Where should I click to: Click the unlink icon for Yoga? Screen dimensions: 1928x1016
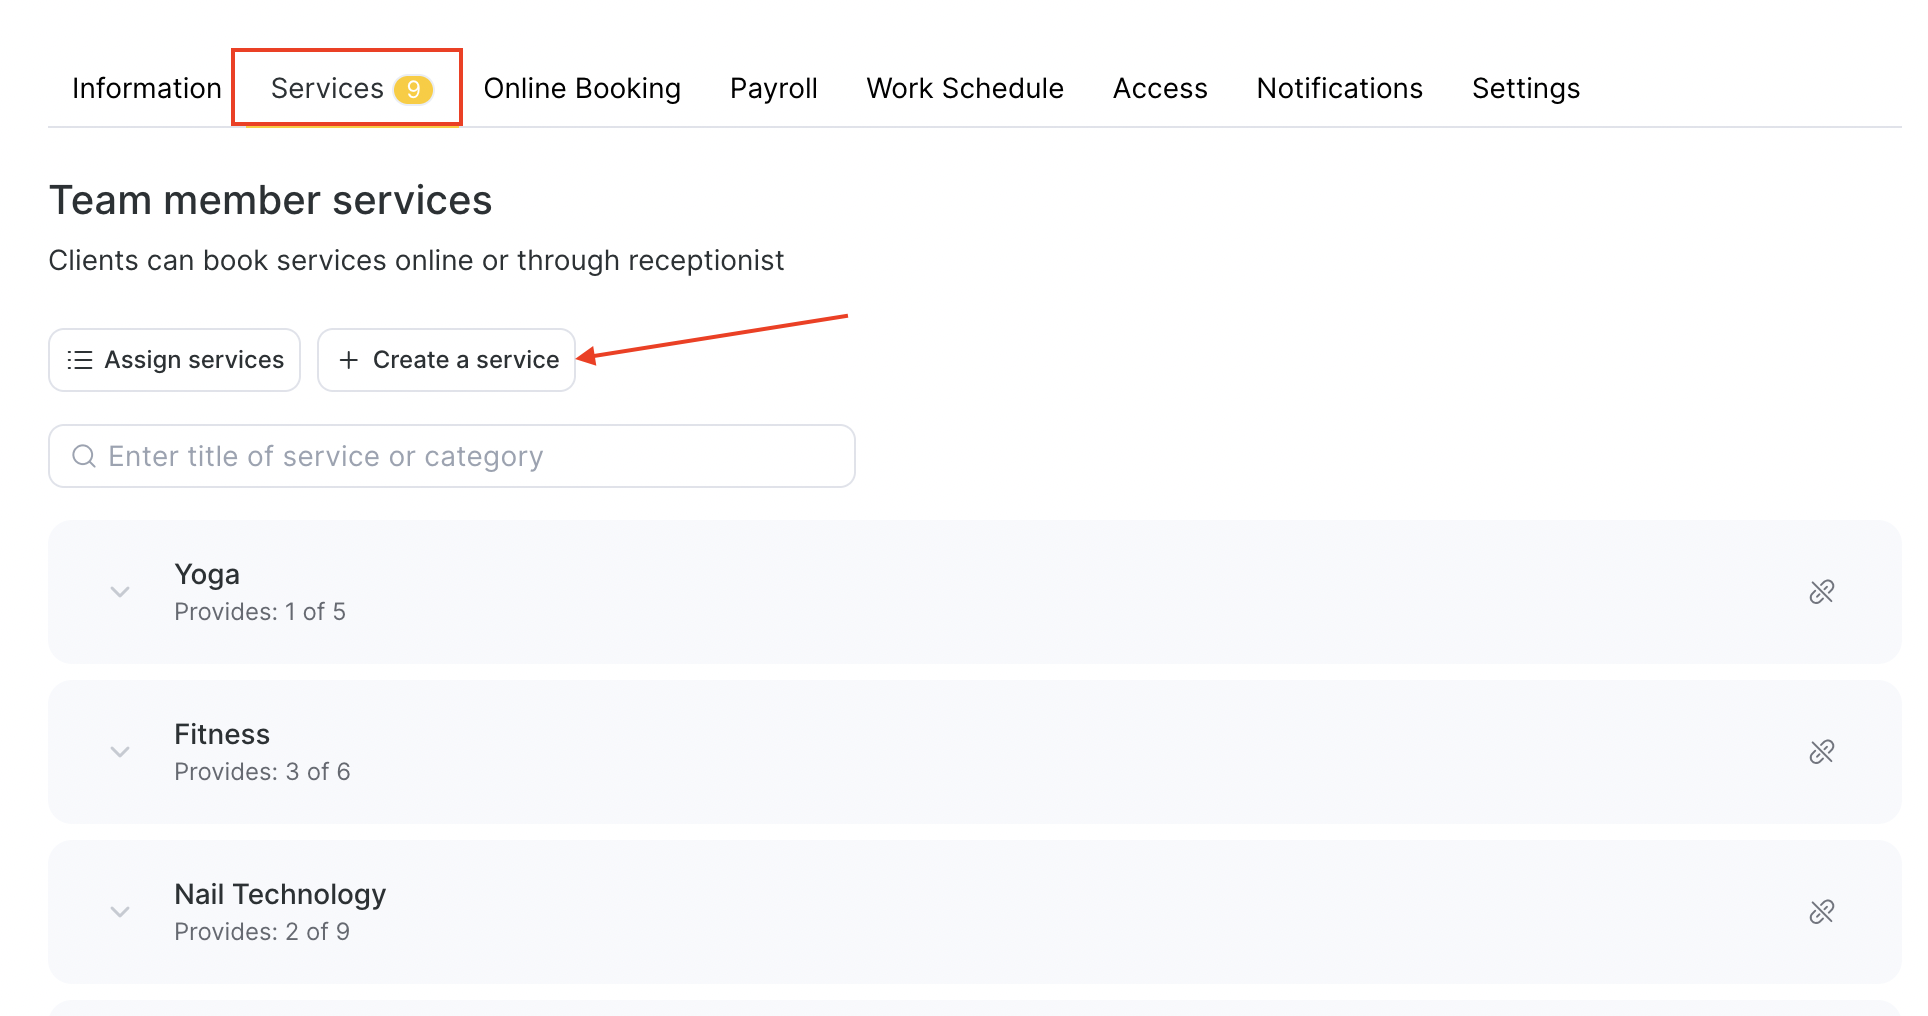click(1821, 592)
